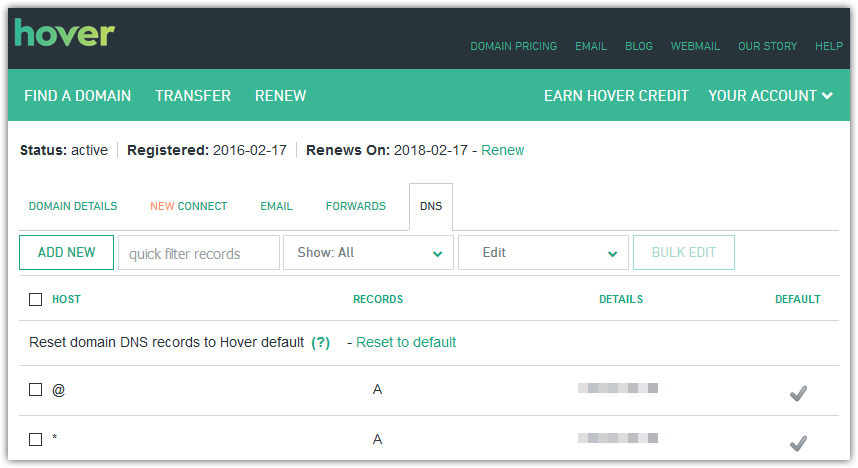Viewport: 858px width, 468px height.
Task: Click the Reset to default link
Action: [406, 342]
